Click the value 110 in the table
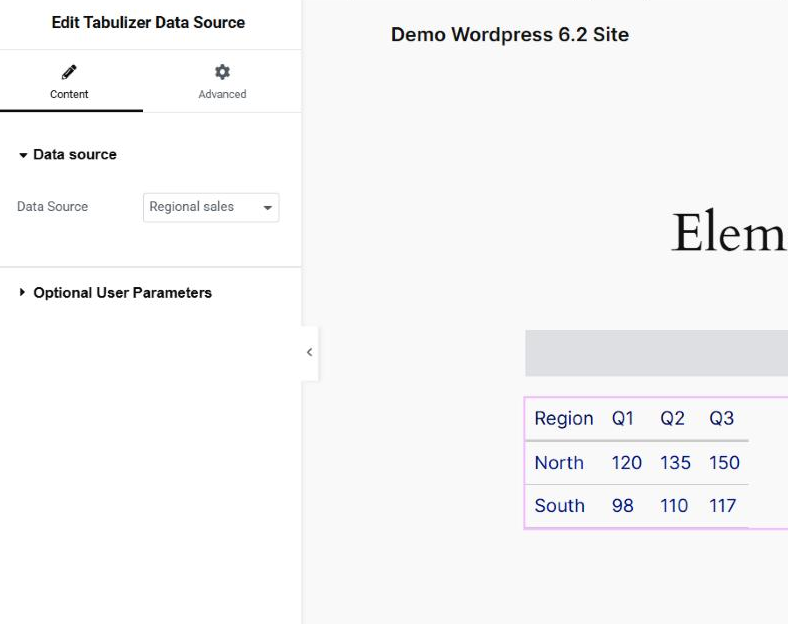 click(673, 505)
